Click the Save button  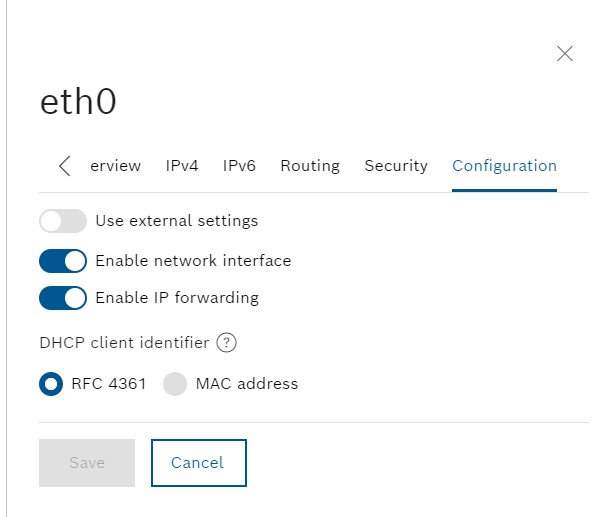tap(87, 463)
